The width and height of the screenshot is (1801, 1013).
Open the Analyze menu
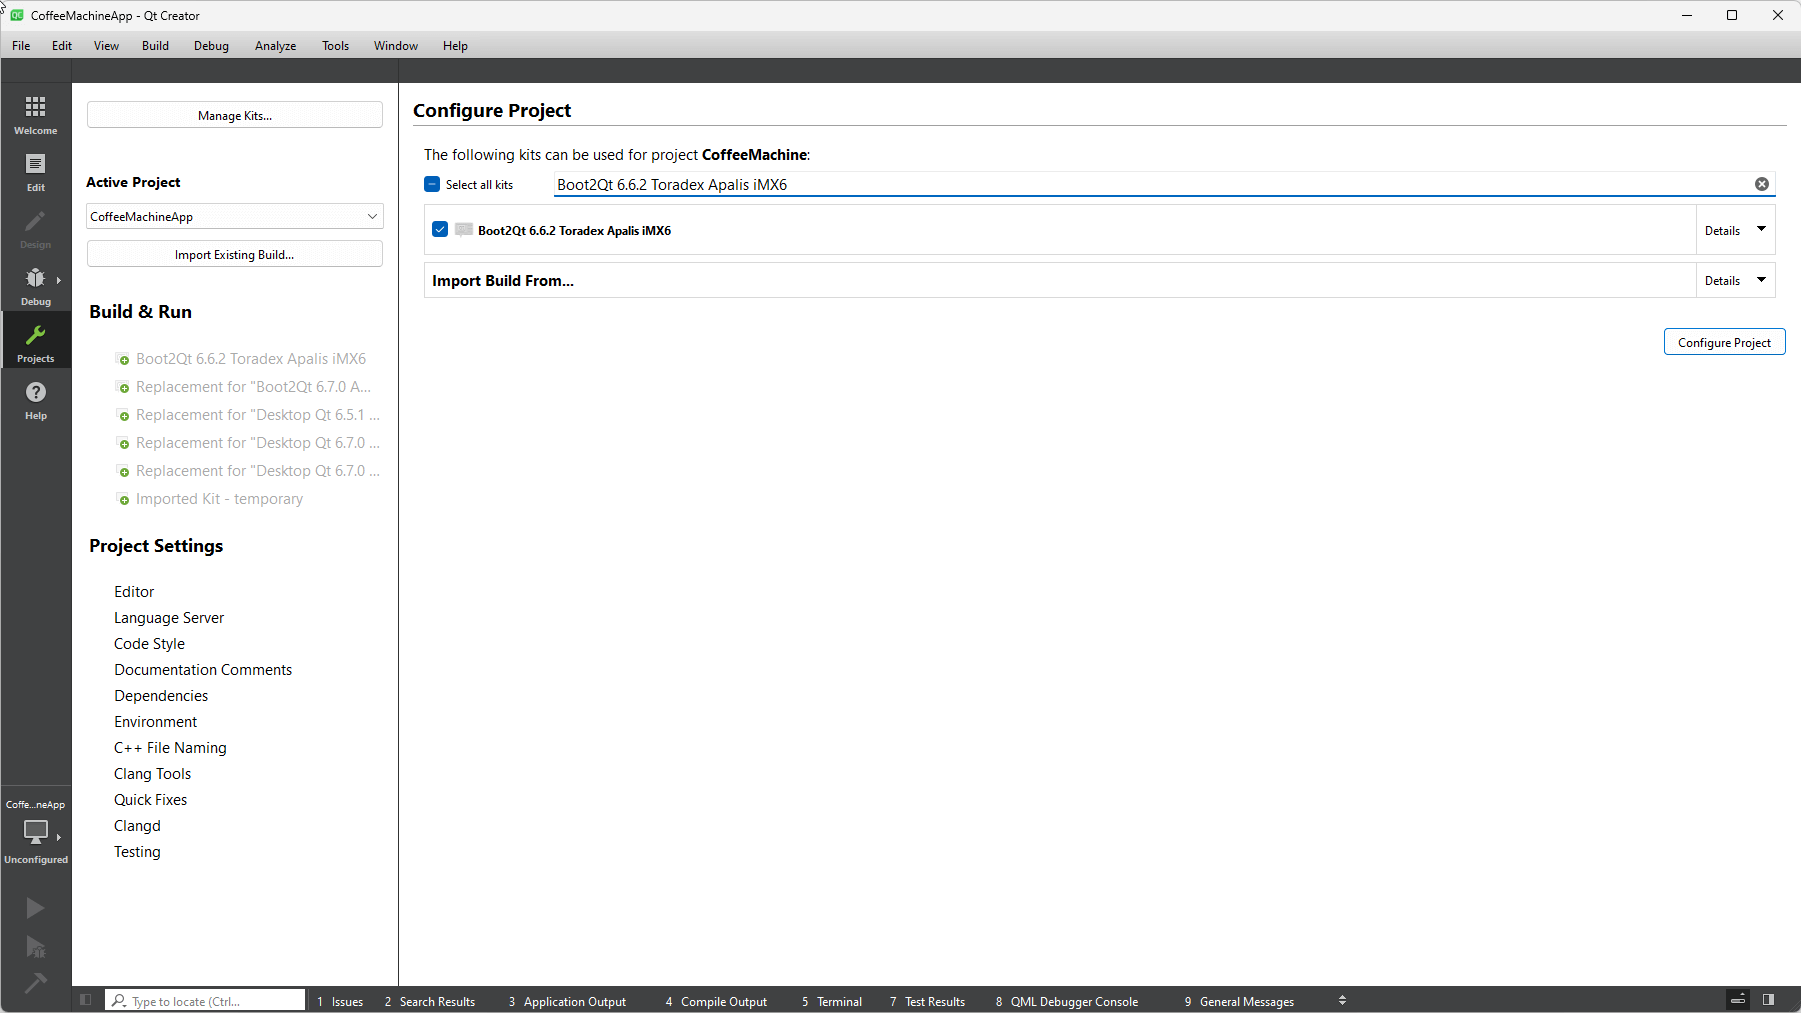click(275, 46)
